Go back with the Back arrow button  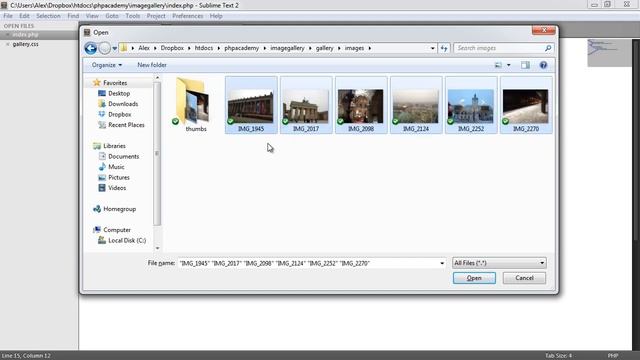(x=91, y=48)
